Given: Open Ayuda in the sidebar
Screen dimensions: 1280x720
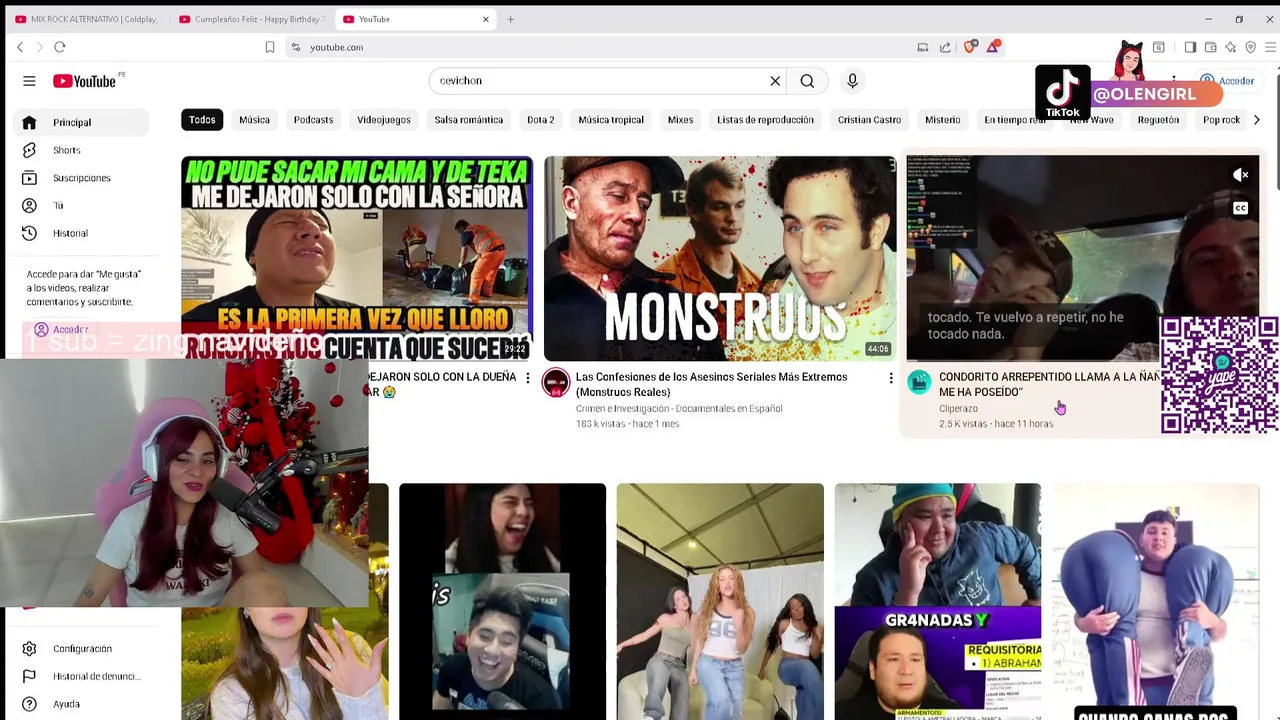Looking at the screenshot, I should tap(81, 704).
